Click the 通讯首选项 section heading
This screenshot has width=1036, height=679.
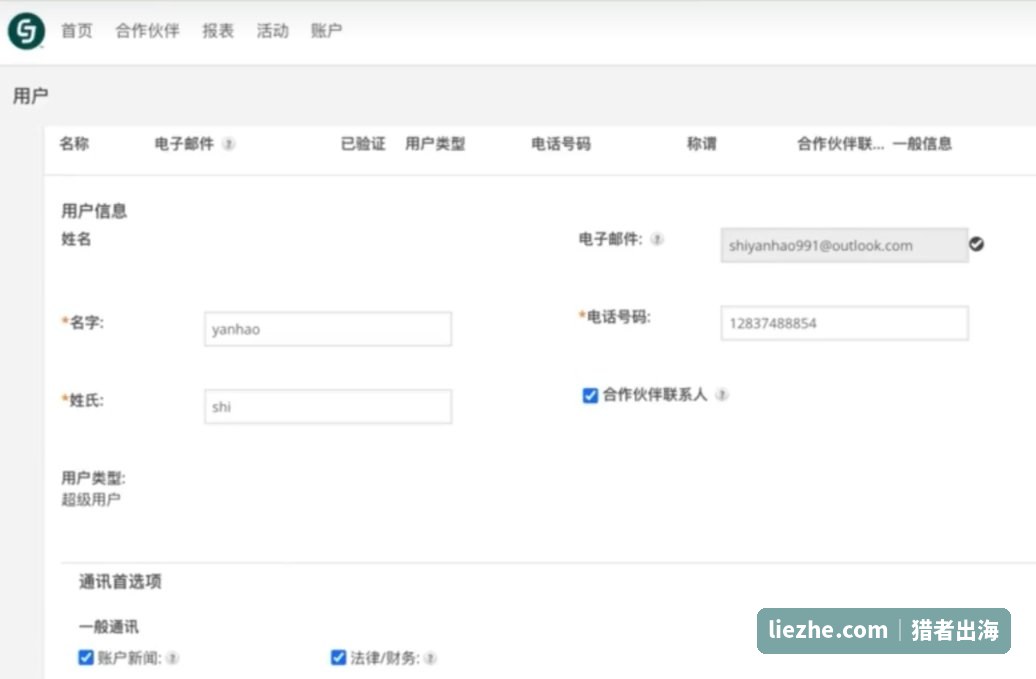coord(120,581)
